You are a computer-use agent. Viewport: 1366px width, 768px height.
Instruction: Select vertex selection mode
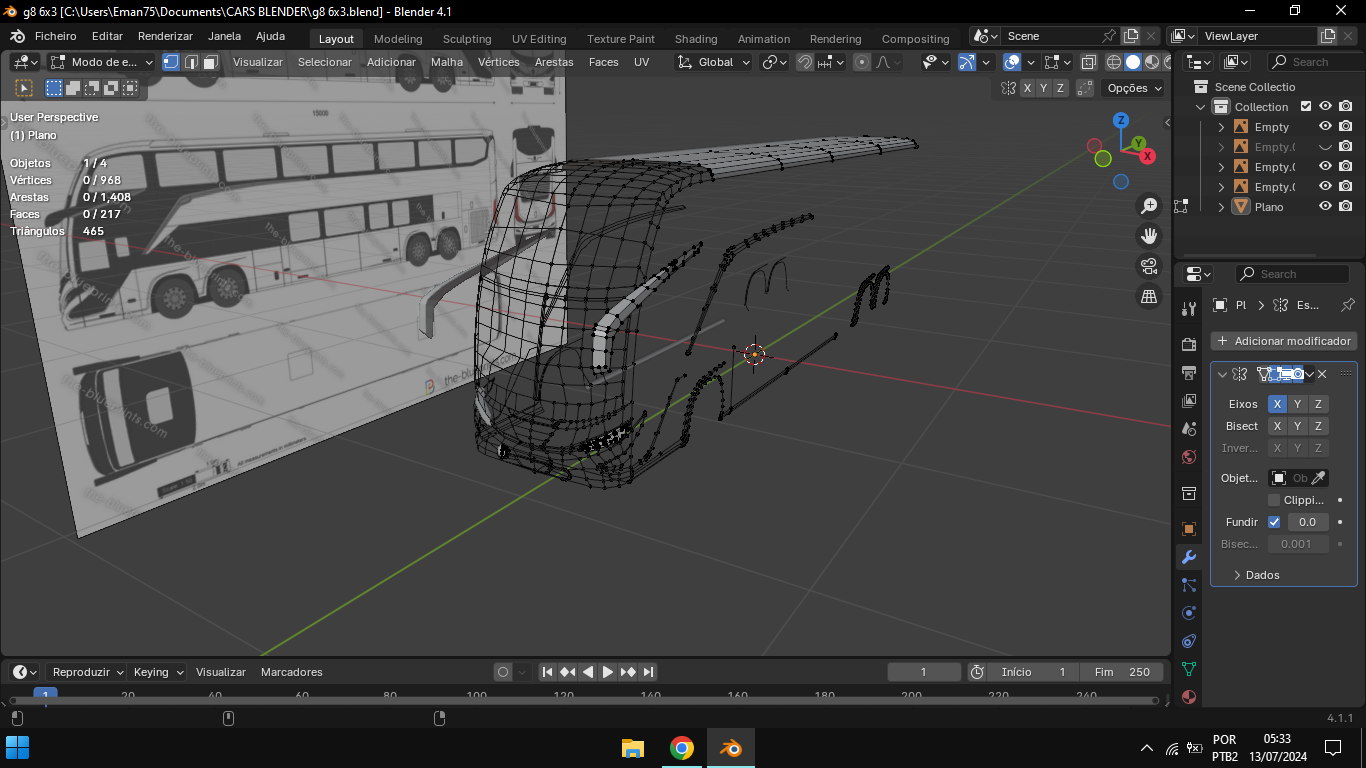[x=171, y=62]
